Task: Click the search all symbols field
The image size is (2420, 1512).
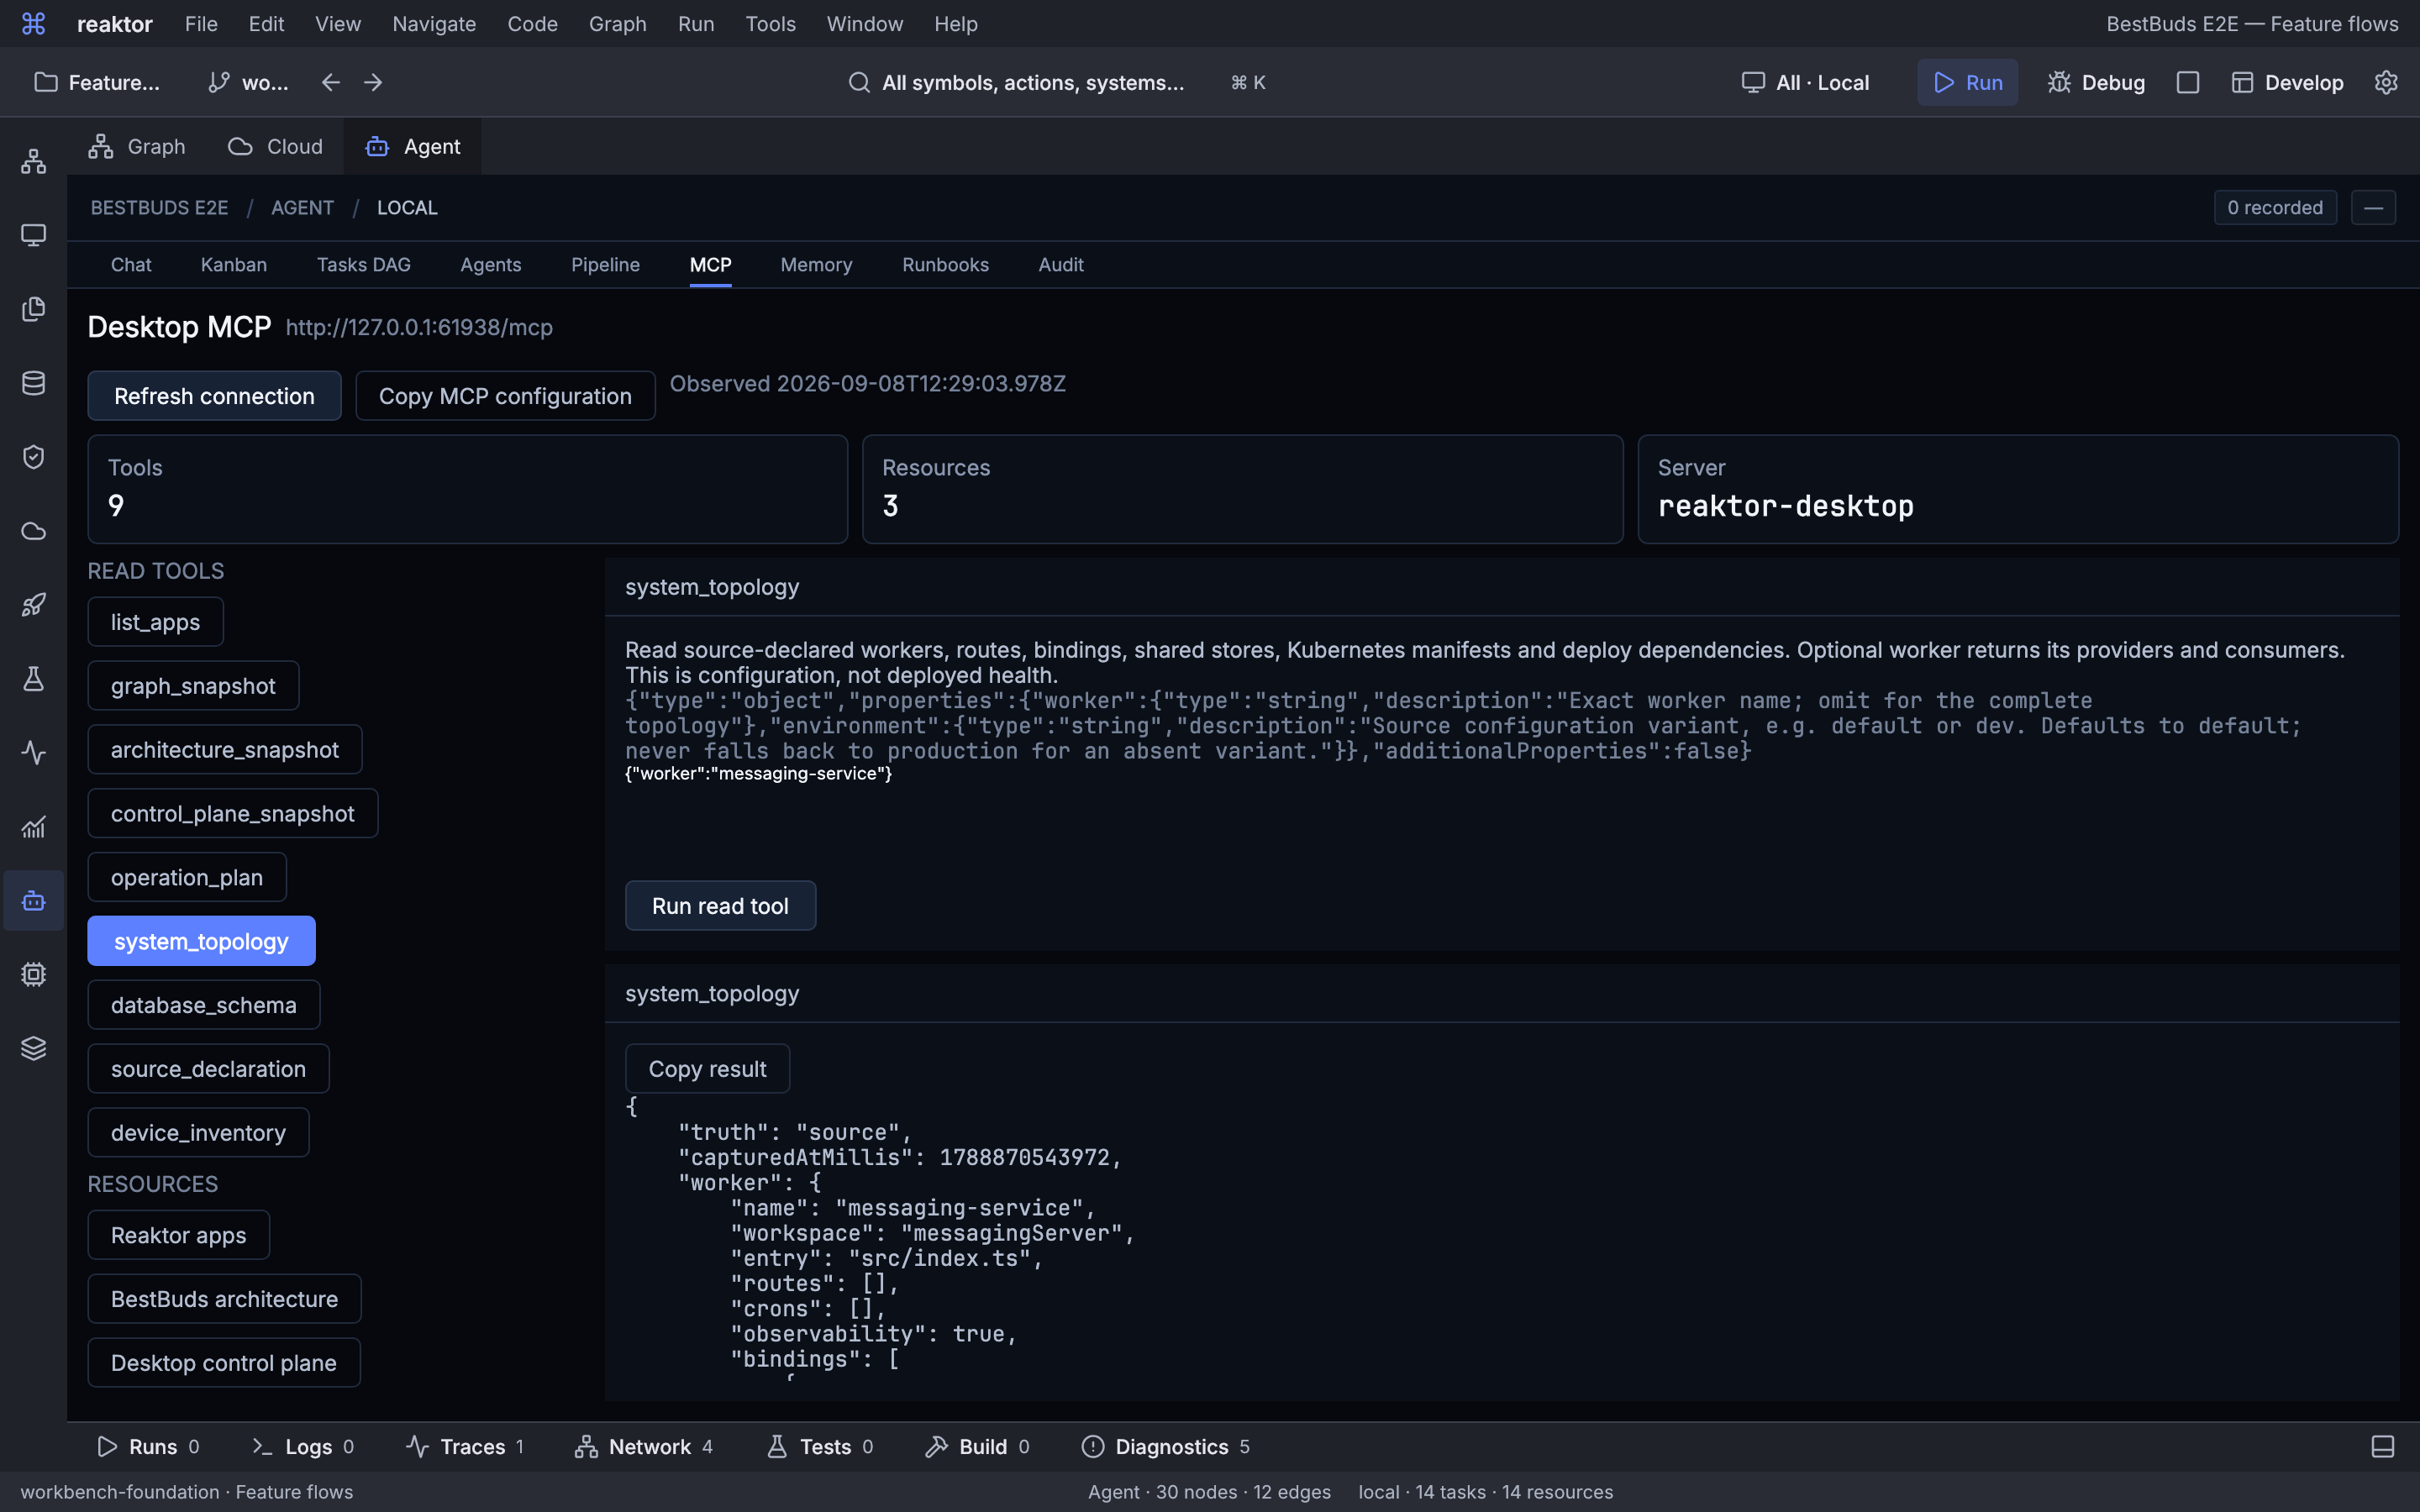Action: point(1055,82)
